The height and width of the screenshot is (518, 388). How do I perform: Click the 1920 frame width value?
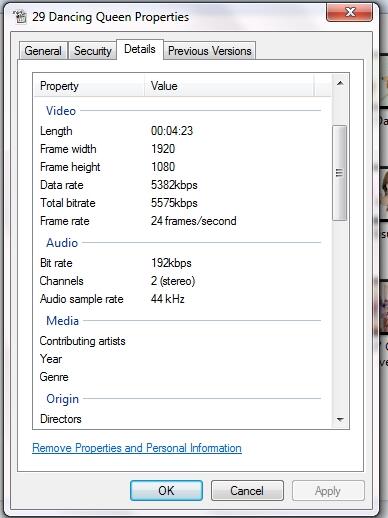click(x=163, y=149)
